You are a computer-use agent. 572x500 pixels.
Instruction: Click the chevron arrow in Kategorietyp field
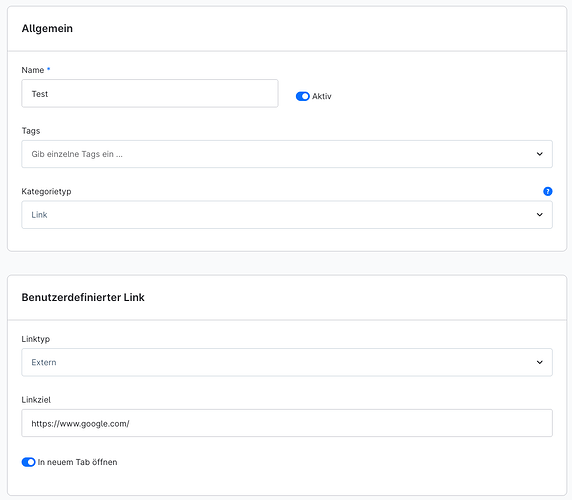[540, 215]
